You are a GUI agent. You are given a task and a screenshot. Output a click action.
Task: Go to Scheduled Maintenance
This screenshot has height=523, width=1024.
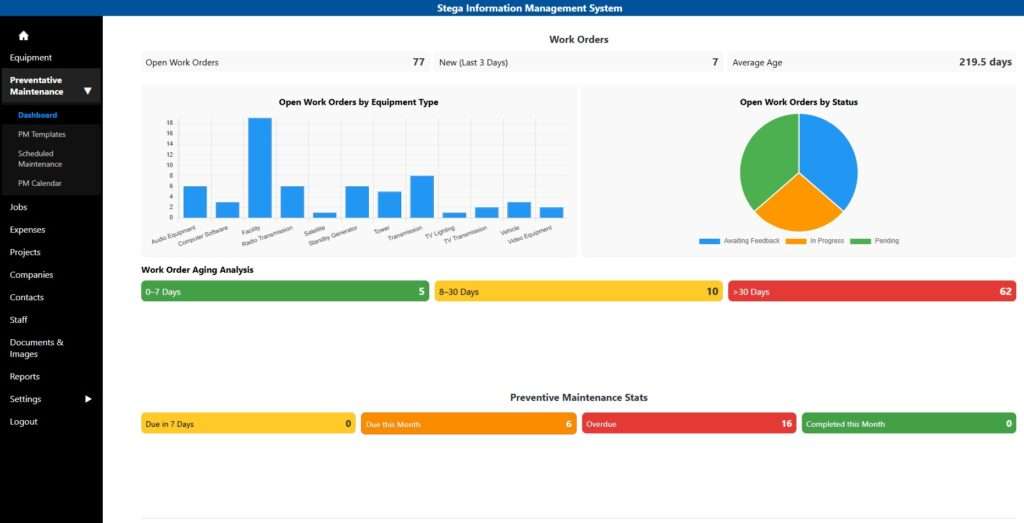tap(40, 158)
